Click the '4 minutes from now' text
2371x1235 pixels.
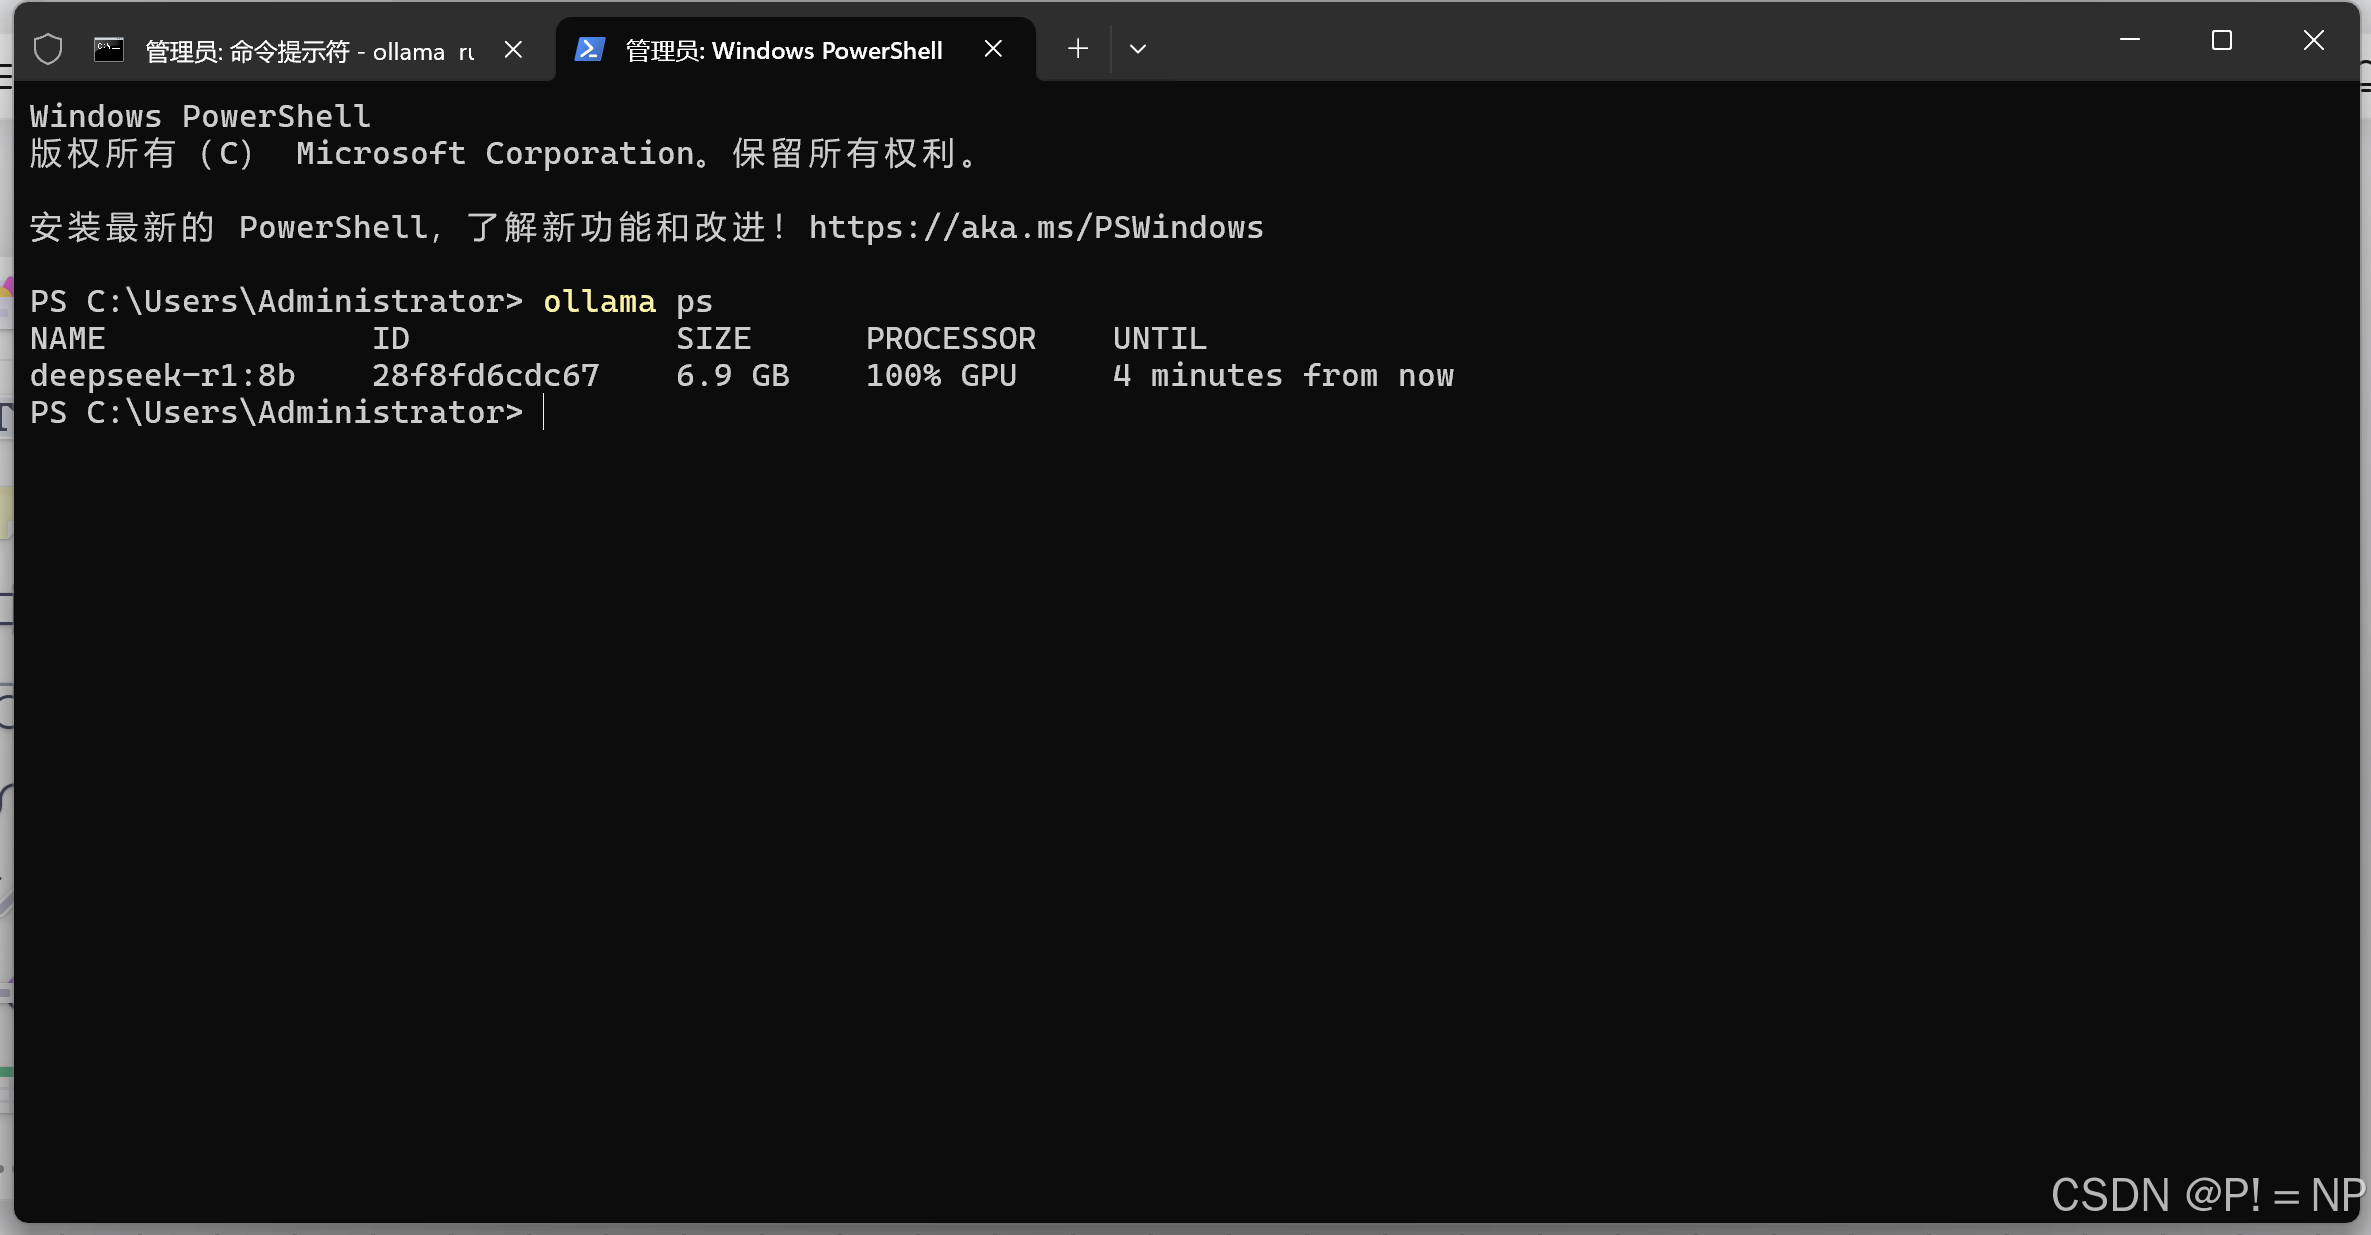coord(1283,376)
